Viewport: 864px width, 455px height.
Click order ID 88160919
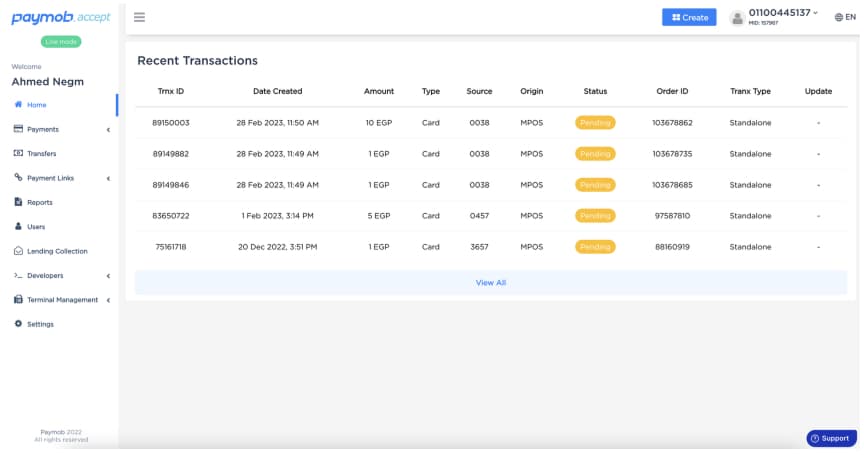pyautogui.click(x=672, y=247)
